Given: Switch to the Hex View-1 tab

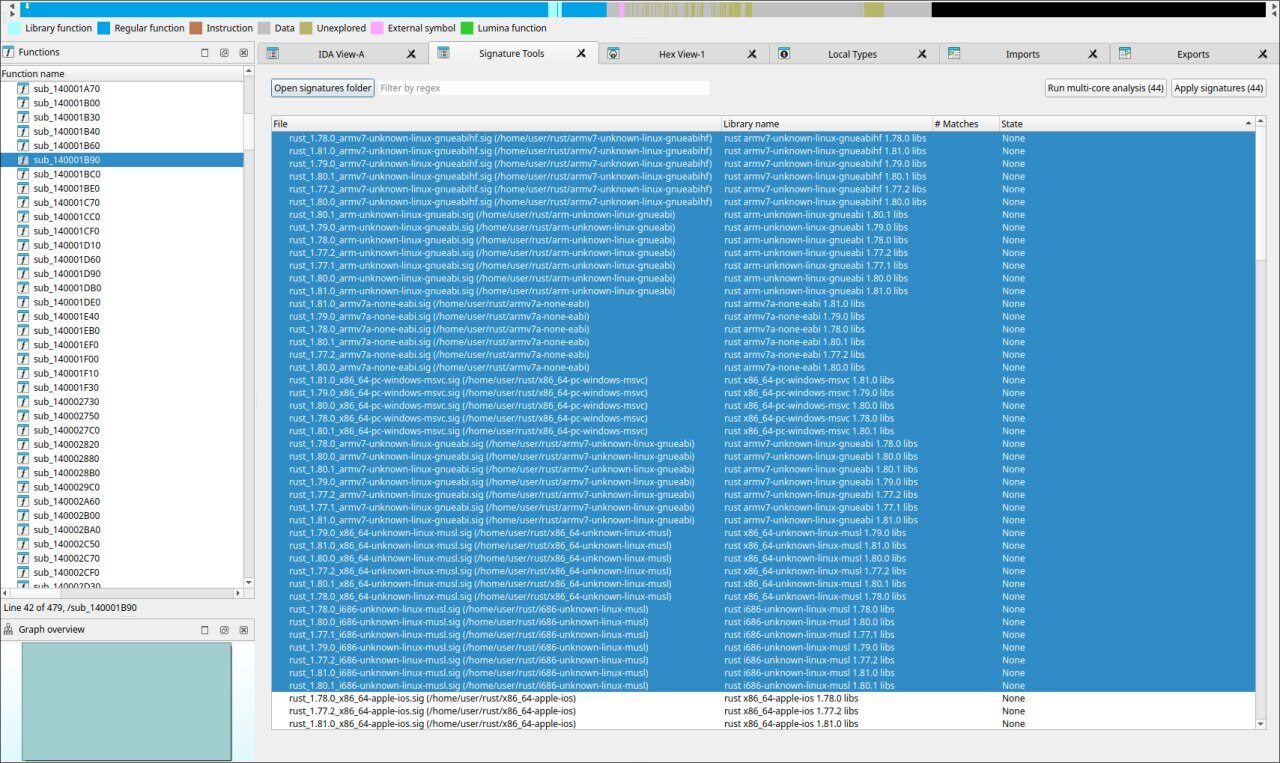Looking at the screenshot, I should [x=682, y=53].
